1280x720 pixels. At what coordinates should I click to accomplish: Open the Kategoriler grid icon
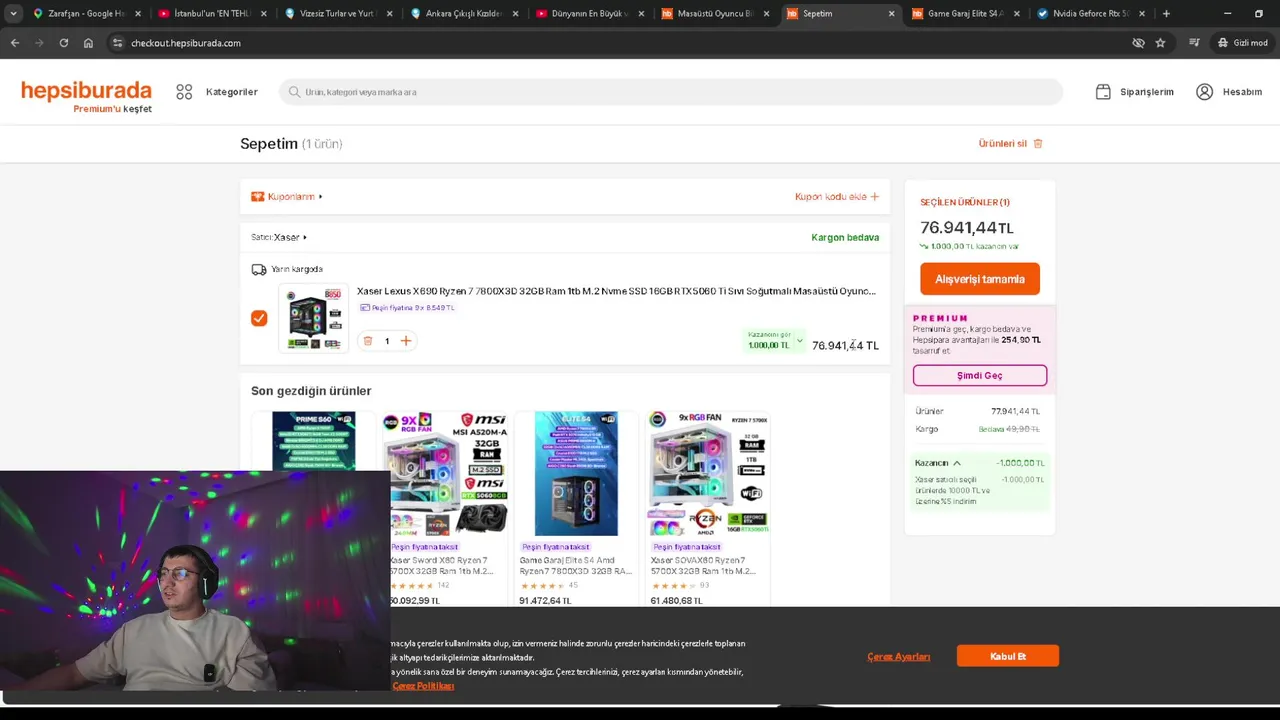[x=184, y=92]
